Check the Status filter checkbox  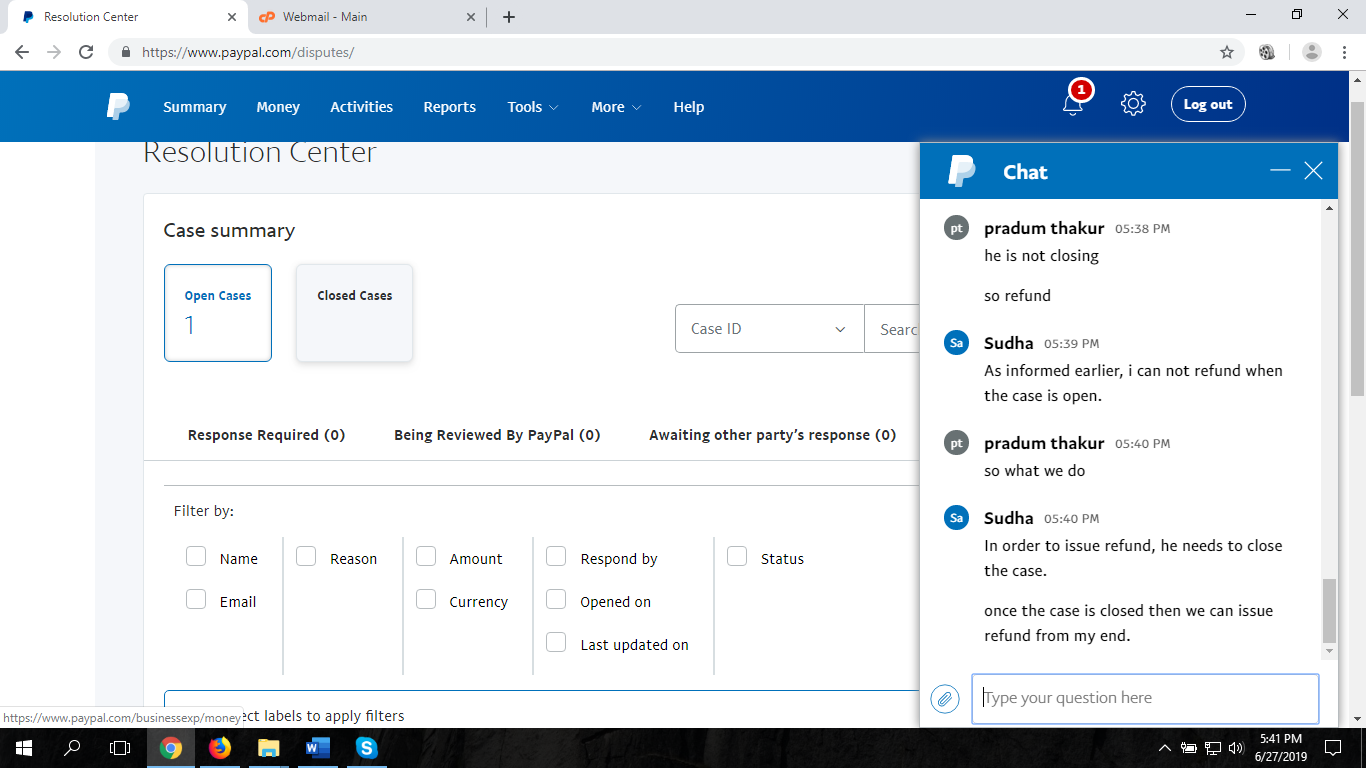pyautogui.click(x=737, y=557)
